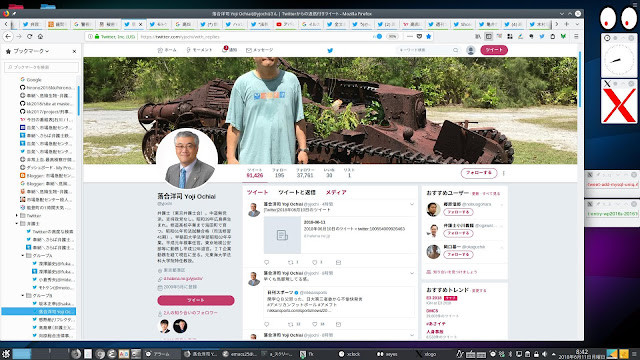Viewport: 640px width, 360px height.
Task: Open the library icon in Firefox toolbar
Action: (x=478, y=36)
